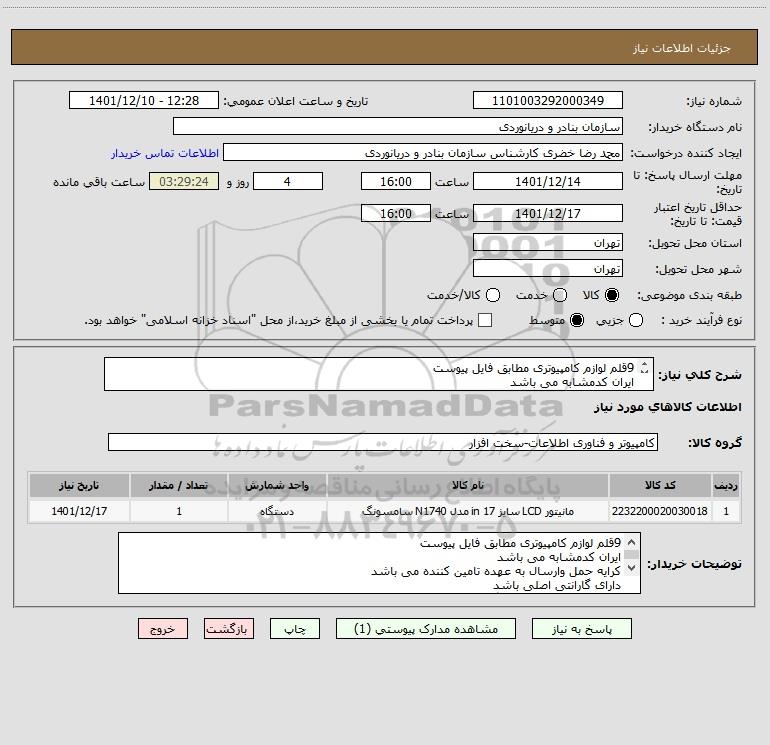Select the خدمت radio button

[560, 295]
